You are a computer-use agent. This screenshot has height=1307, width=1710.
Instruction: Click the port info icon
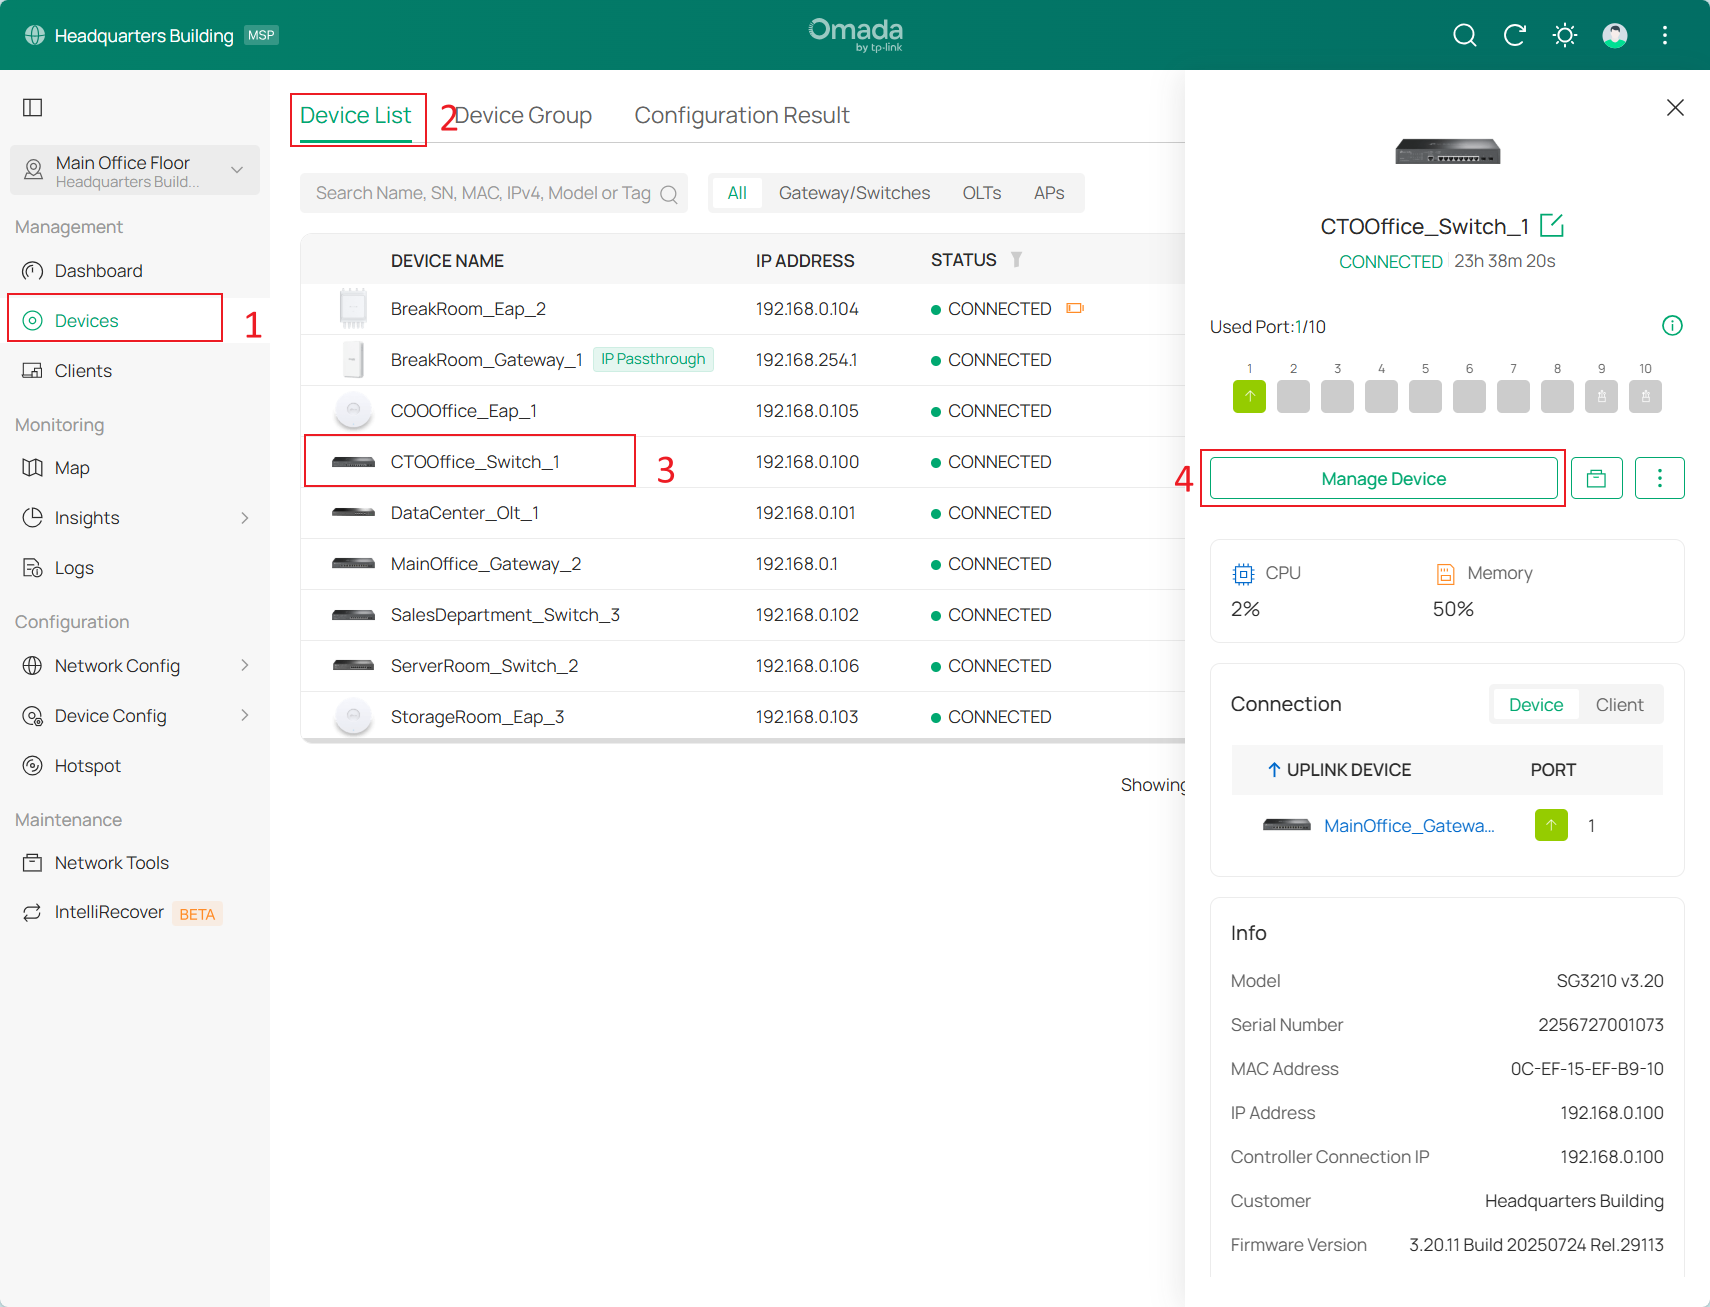coord(1671,326)
